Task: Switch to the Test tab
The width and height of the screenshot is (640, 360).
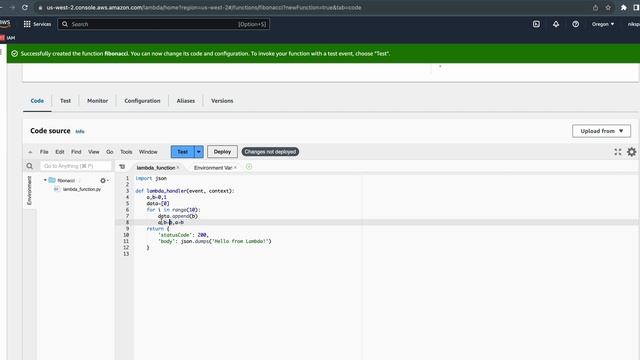Action: pos(65,101)
